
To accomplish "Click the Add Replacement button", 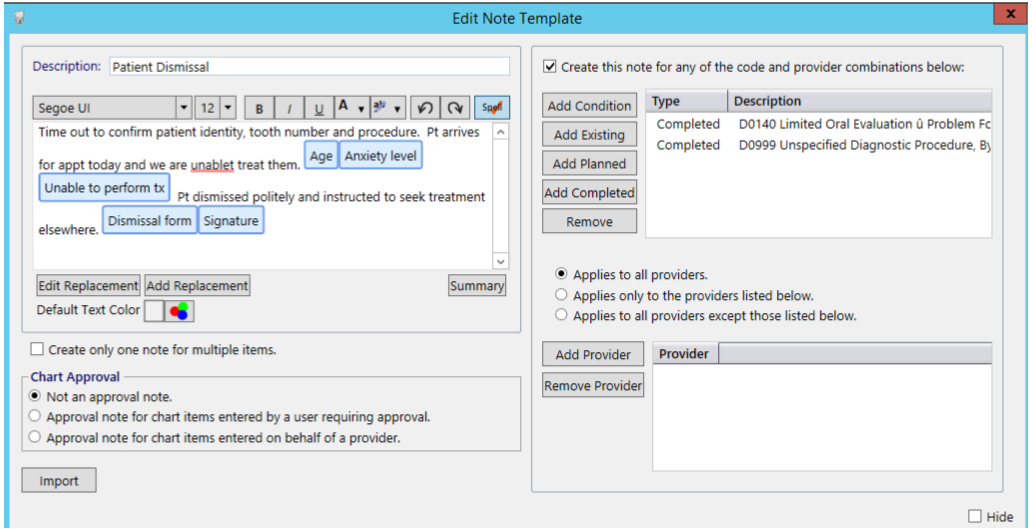I will click(197, 286).
